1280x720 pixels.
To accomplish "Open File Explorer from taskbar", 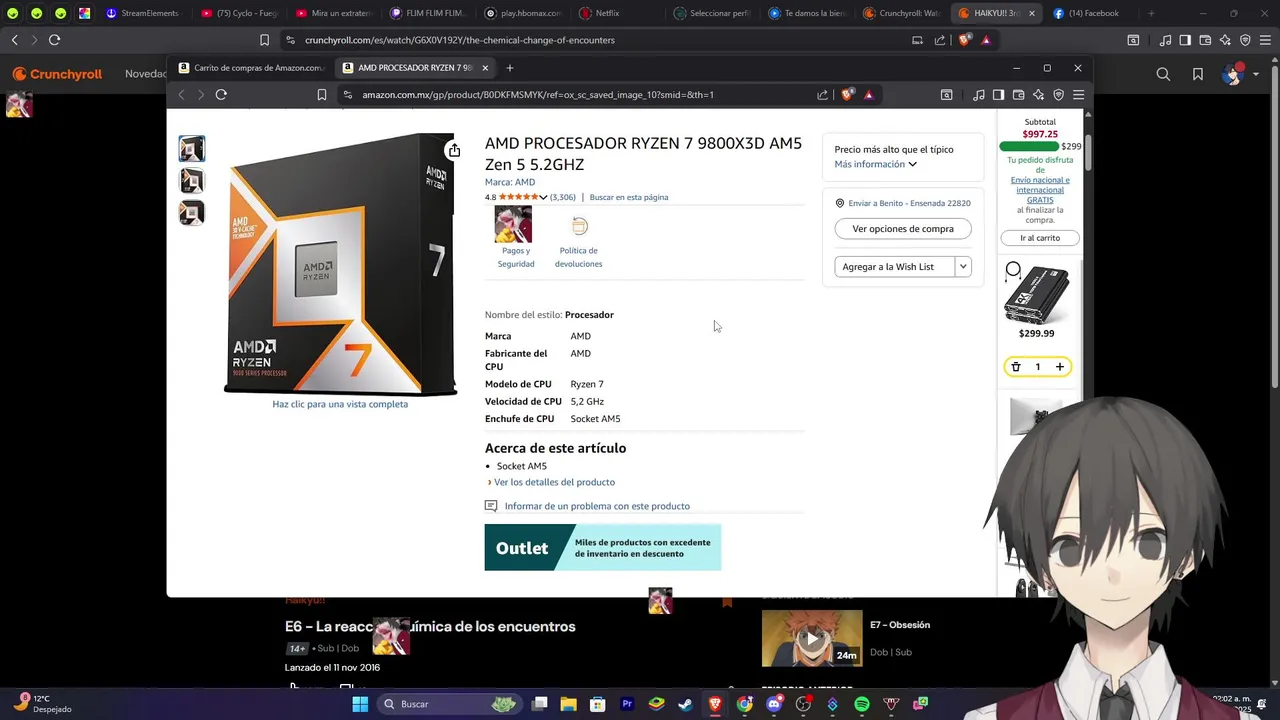I will pos(568,704).
